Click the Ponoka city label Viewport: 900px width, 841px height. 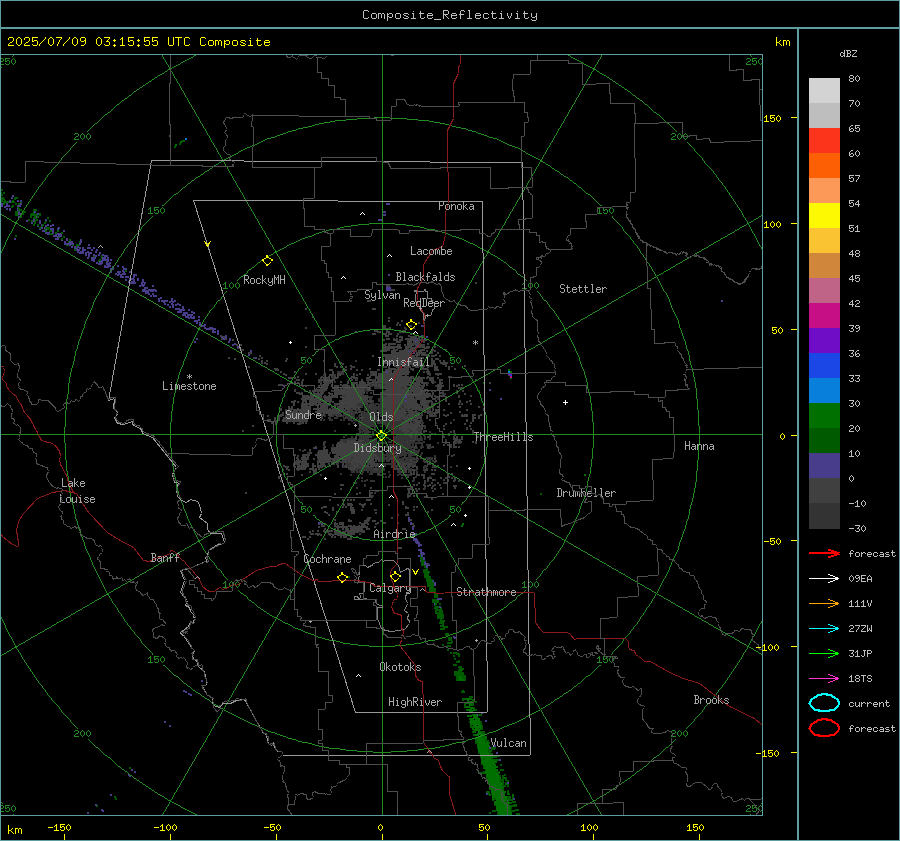point(456,206)
